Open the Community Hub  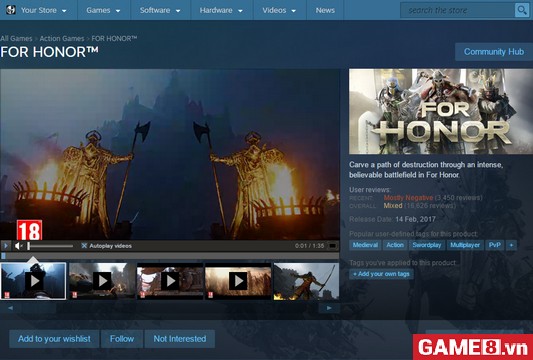(494, 52)
